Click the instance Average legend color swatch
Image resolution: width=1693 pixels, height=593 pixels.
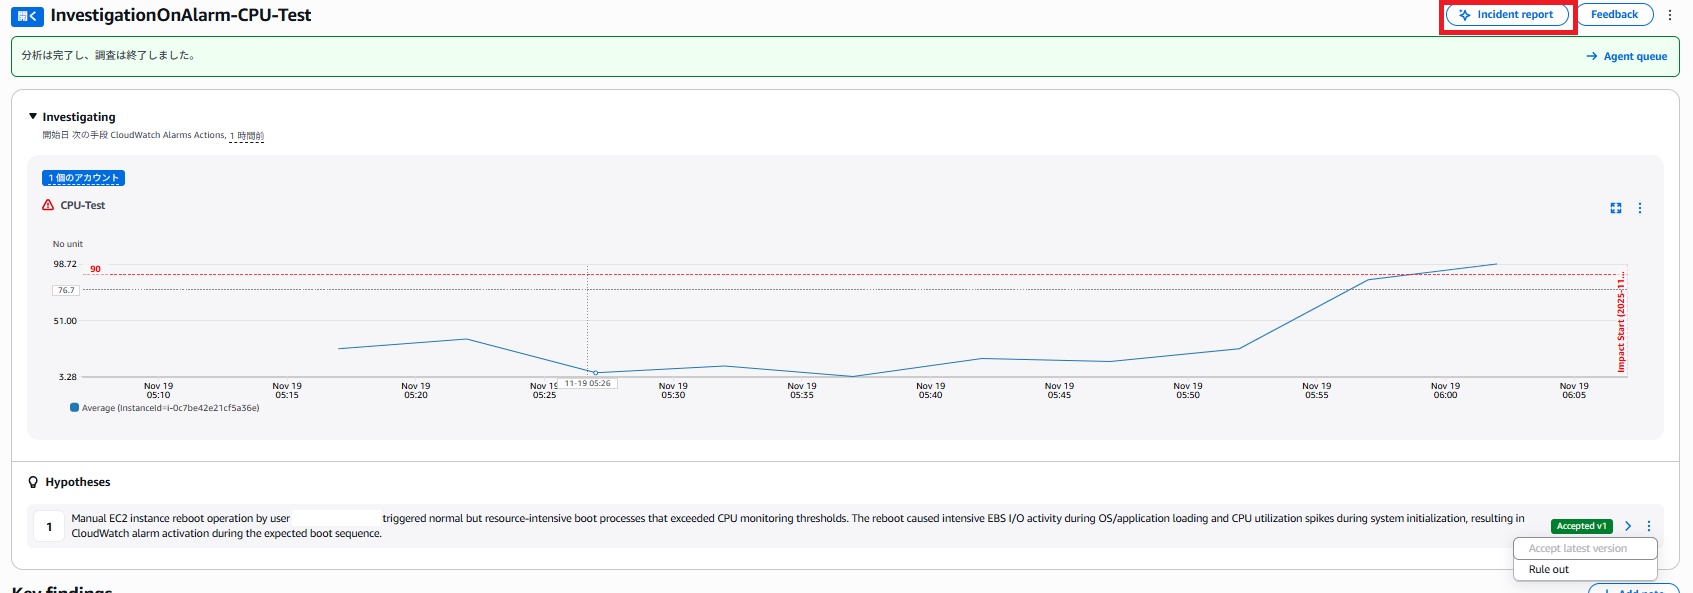pyautogui.click(x=74, y=408)
